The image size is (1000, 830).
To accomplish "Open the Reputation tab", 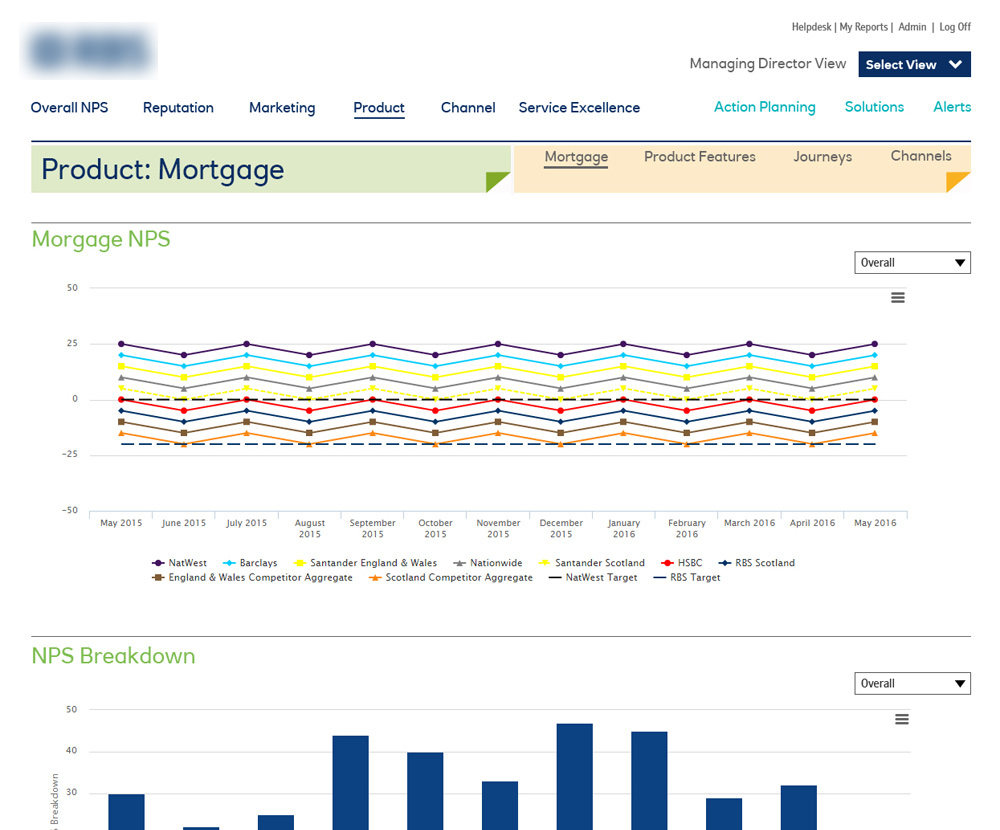I will [178, 108].
